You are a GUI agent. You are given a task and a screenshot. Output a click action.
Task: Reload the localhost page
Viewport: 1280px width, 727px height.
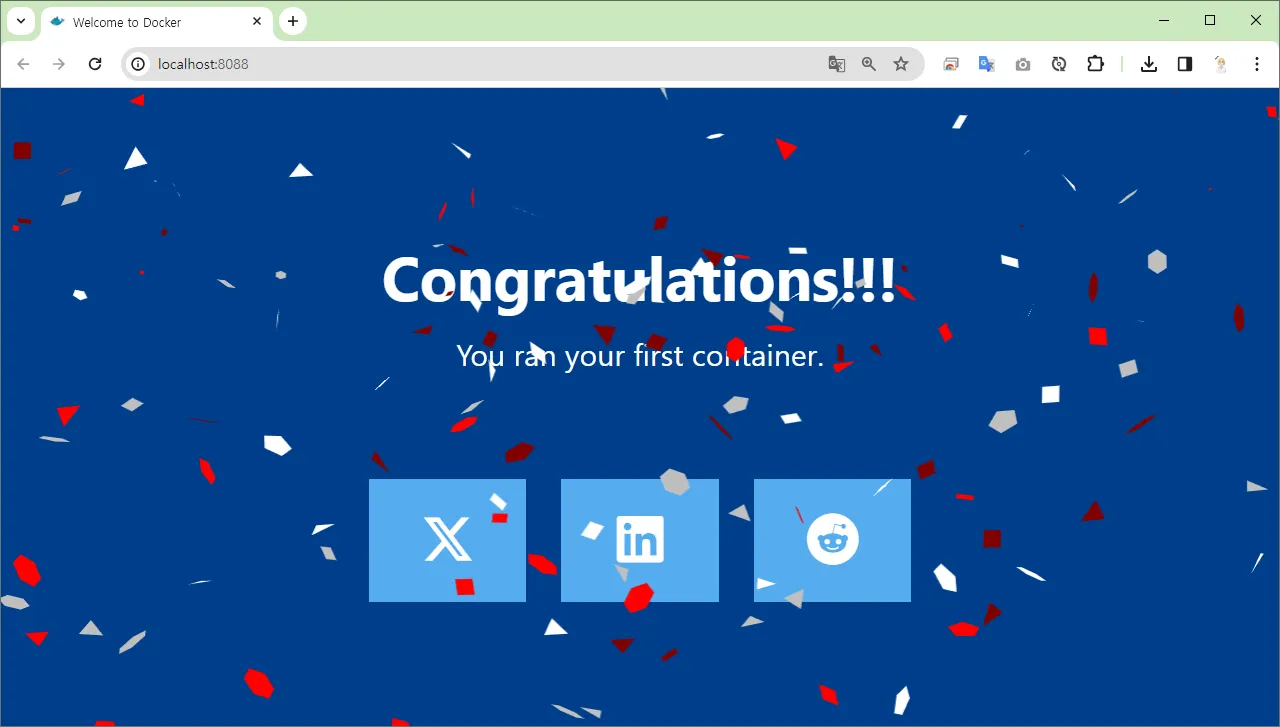[x=95, y=64]
